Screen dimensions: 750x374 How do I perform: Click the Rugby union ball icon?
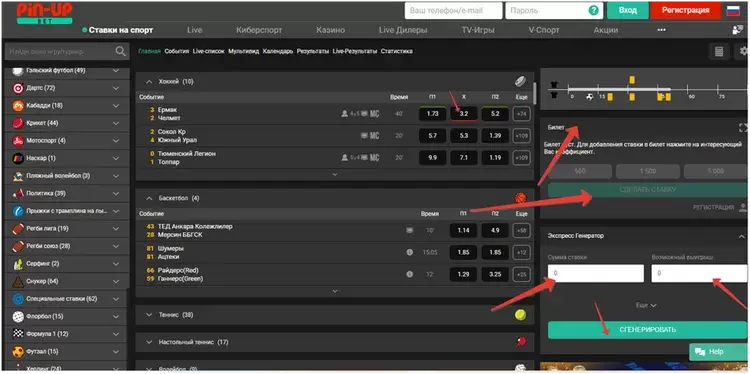[18, 246]
